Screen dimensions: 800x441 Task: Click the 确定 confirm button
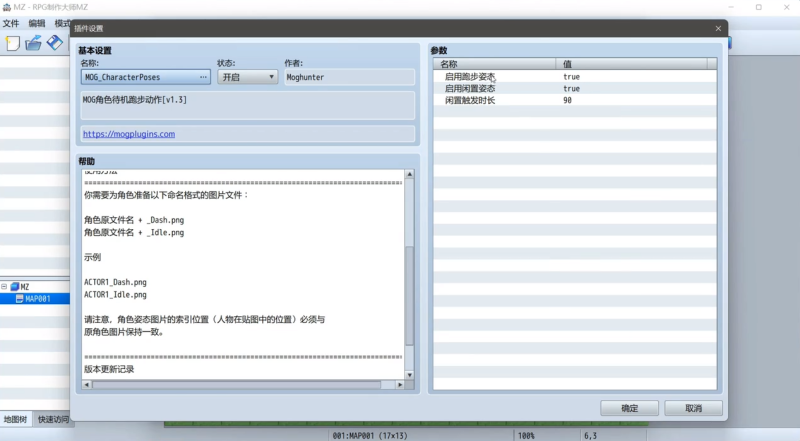pyautogui.click(x=630, y=408)
